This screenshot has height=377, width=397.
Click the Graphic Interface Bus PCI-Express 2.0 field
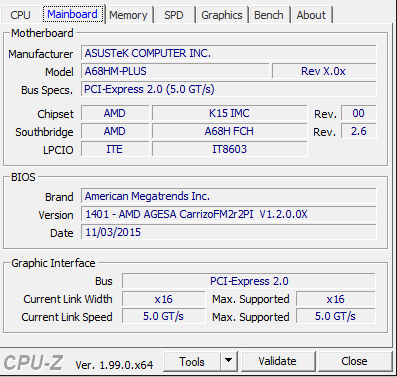click(x=249, y=281)
